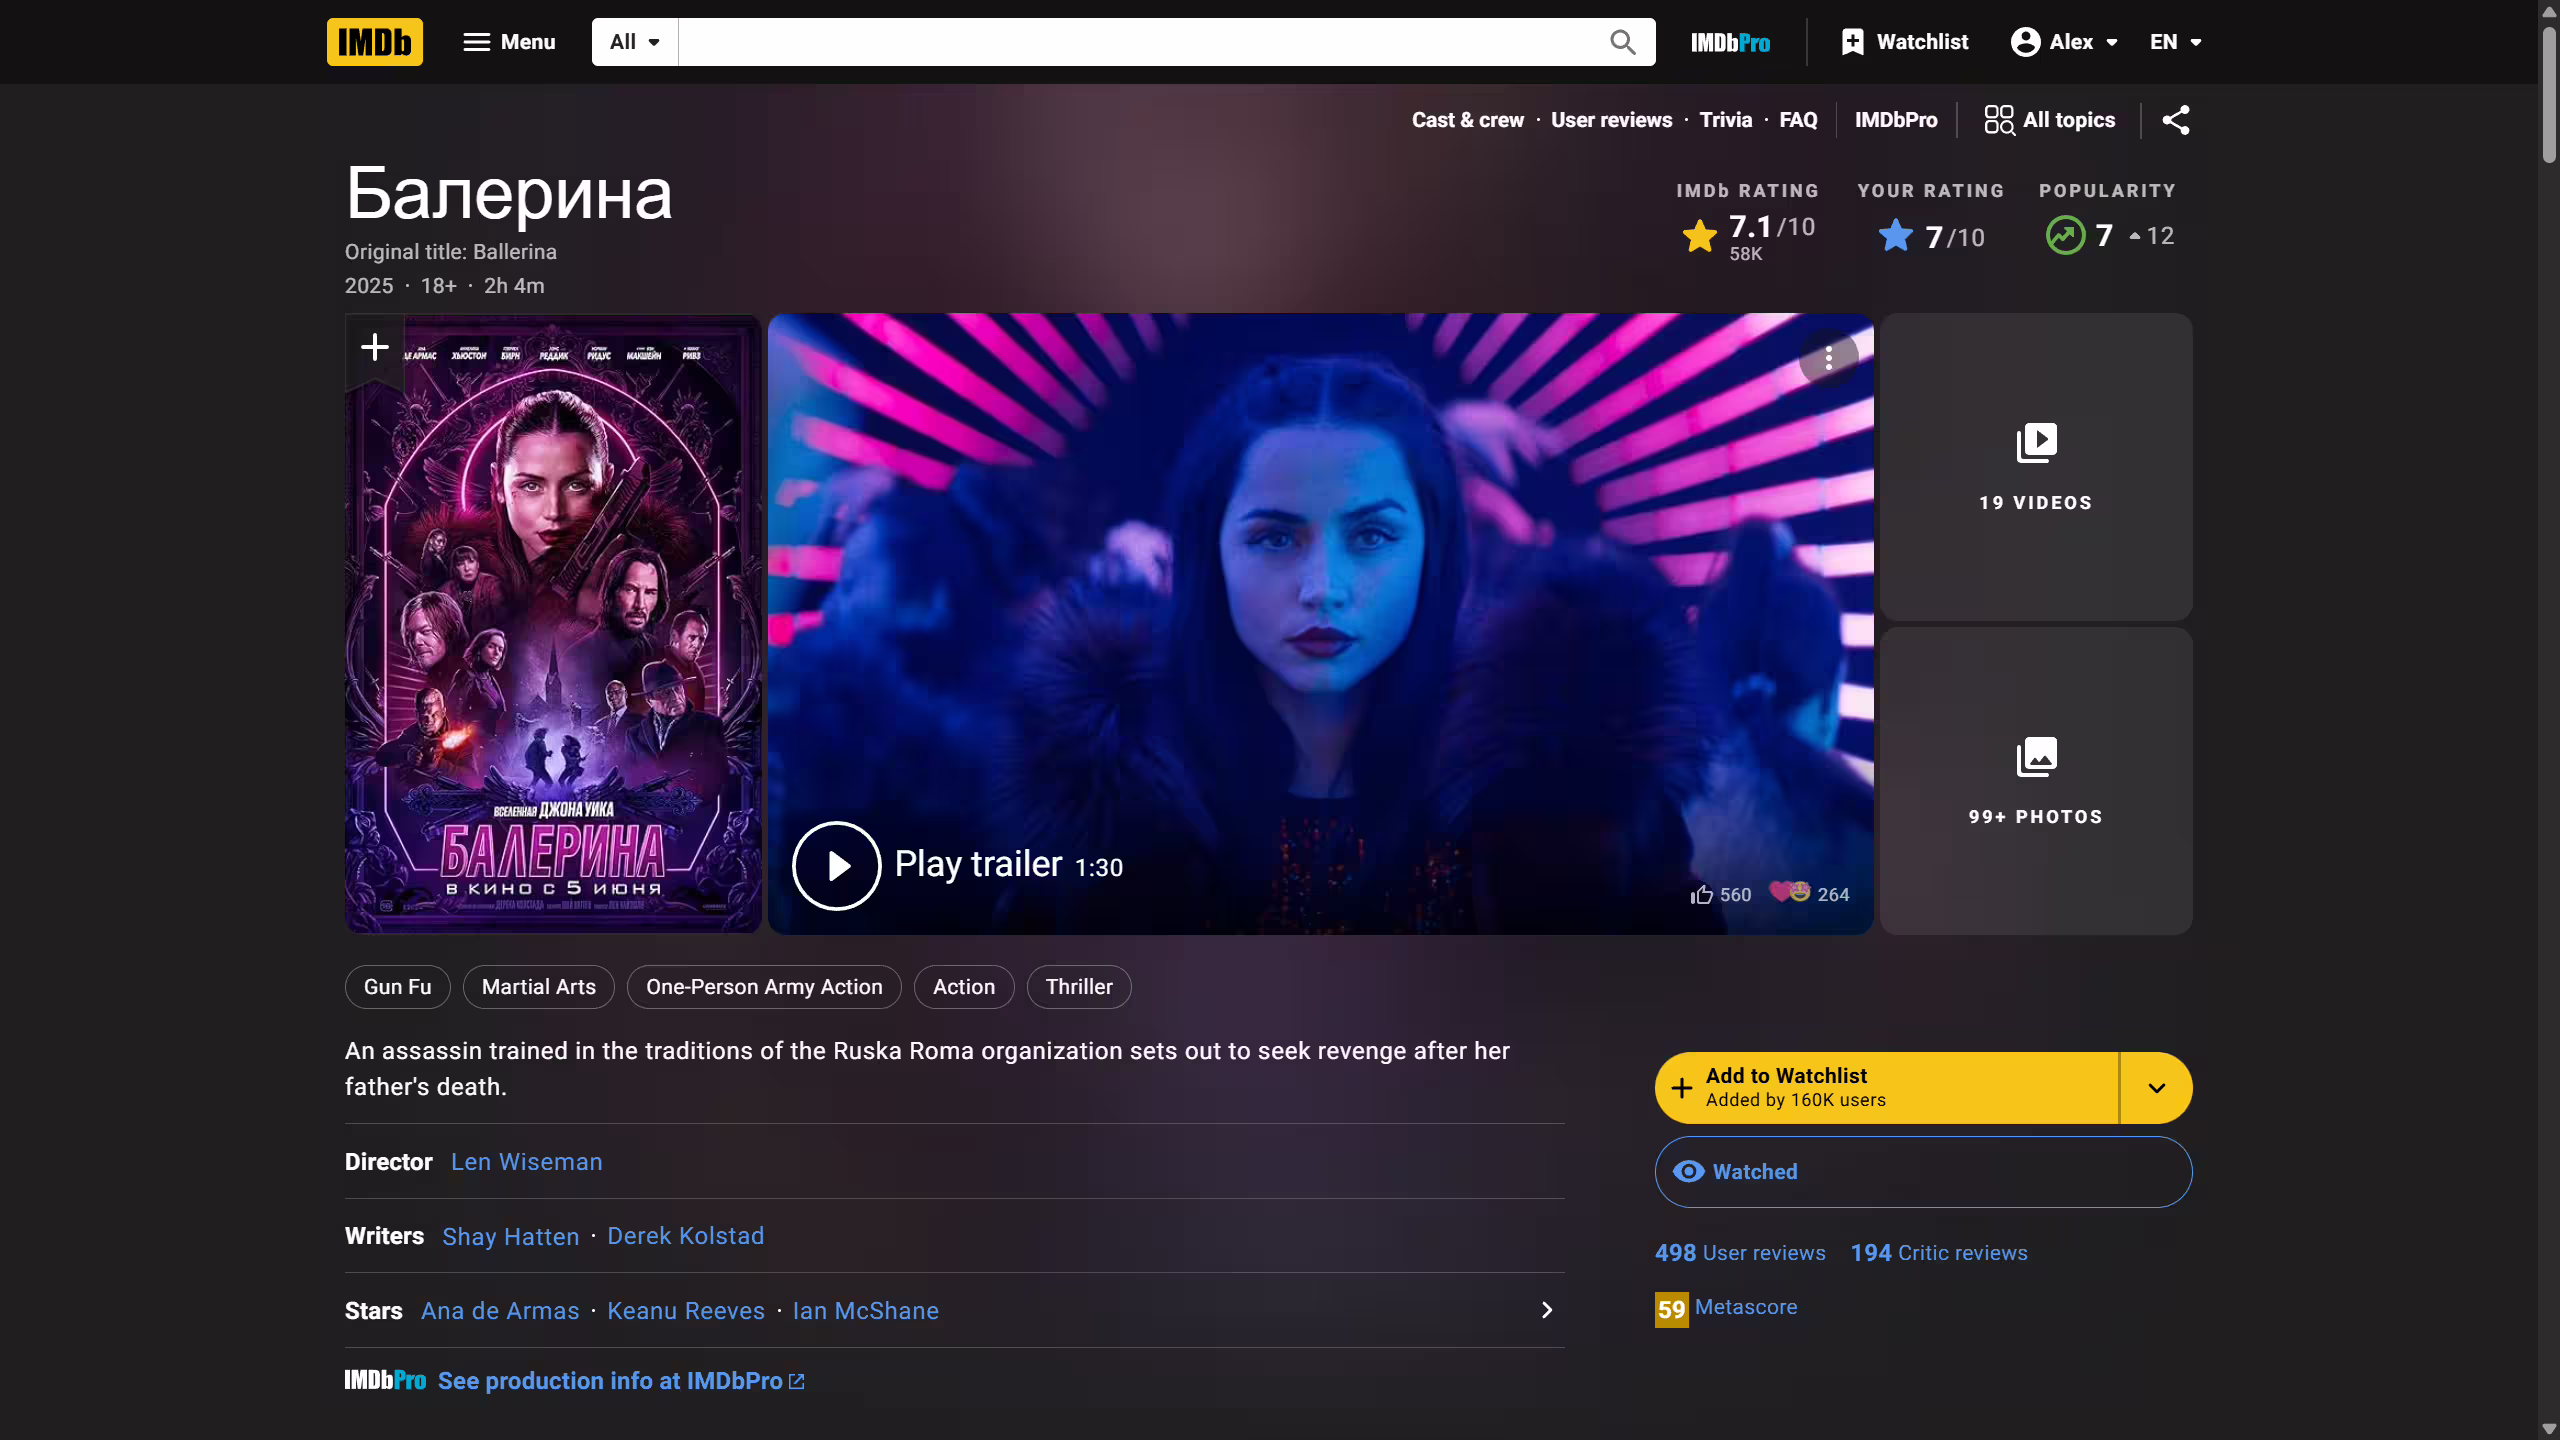The width and height of the screenshot is (2560, 1440).
Task: Open All topics grid icon
Action: 2000,120
